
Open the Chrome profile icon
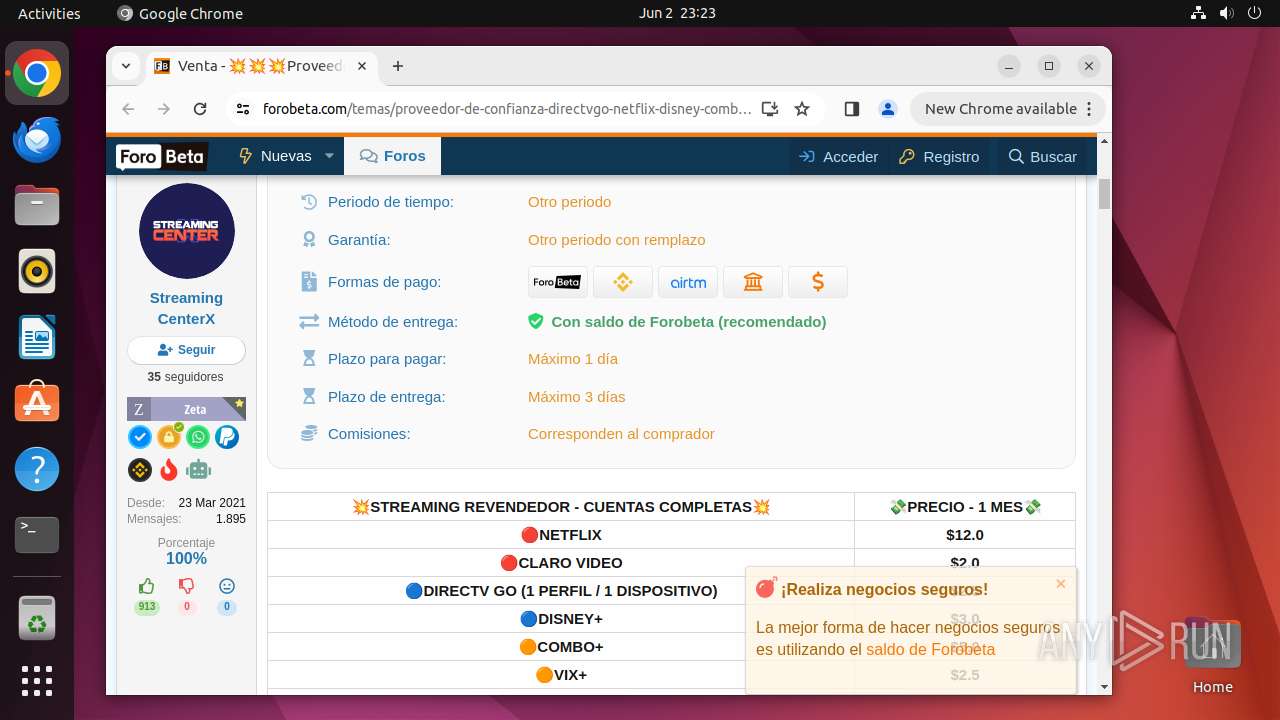(x=887, y=109)
